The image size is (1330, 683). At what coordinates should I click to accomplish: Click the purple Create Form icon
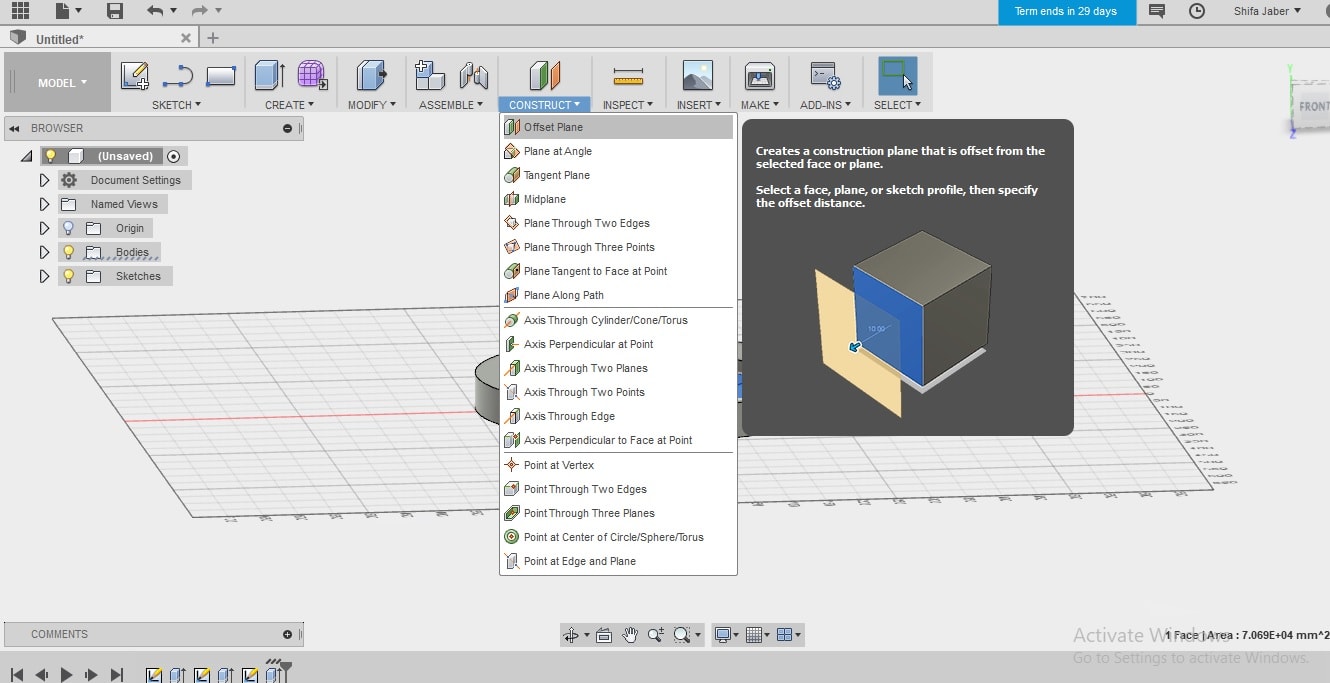click(x=312, y=76)
